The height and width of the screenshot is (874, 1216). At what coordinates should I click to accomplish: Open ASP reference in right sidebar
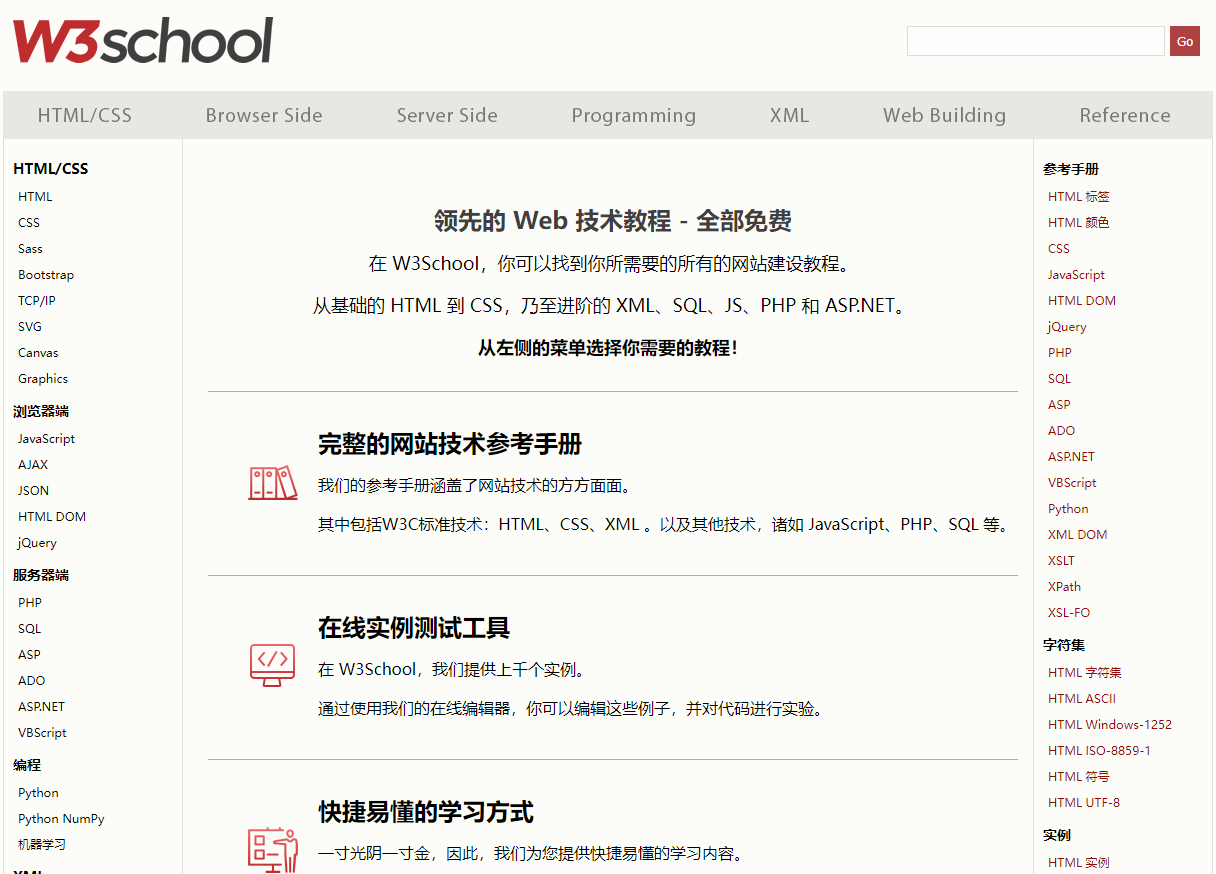click(1059, 405)
